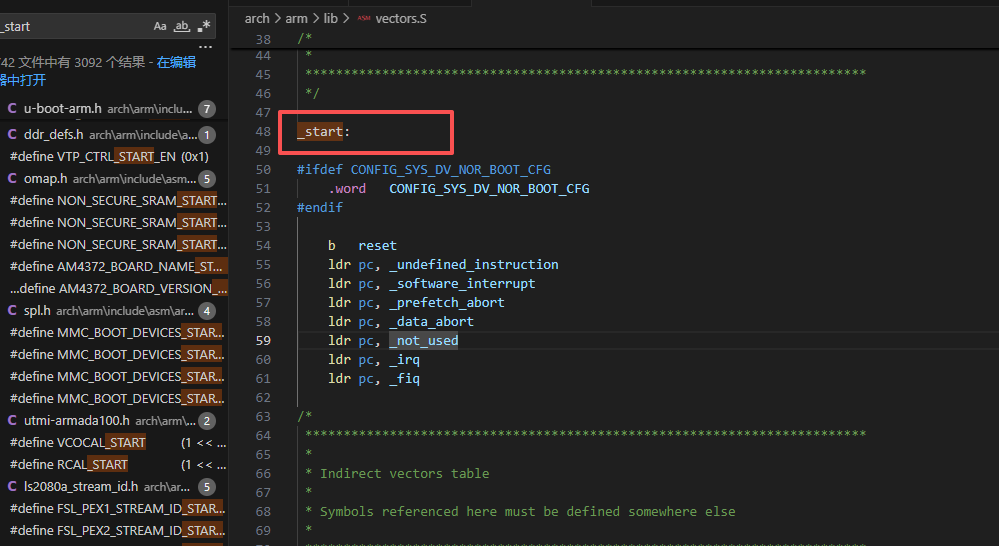999x546 pixels.
Task: Click C icon beside utmi-armada100.h
Action: tap(12, 420)
